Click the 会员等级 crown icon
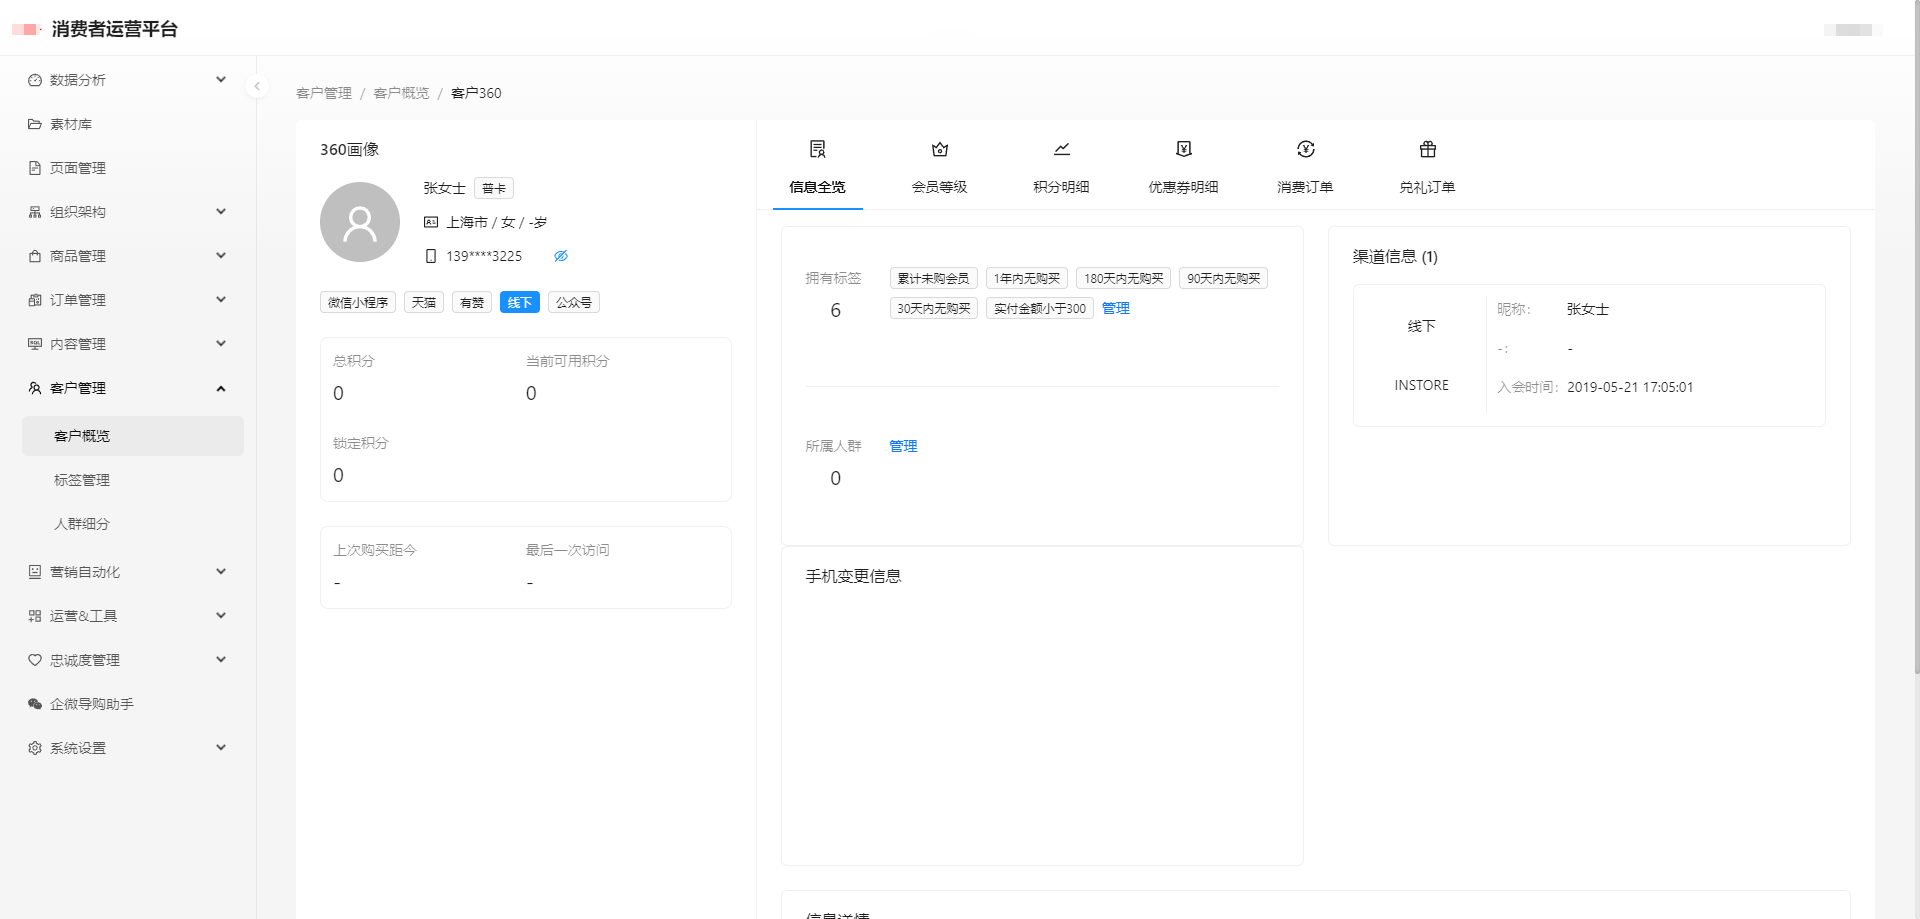 click(x=940, y=149)
